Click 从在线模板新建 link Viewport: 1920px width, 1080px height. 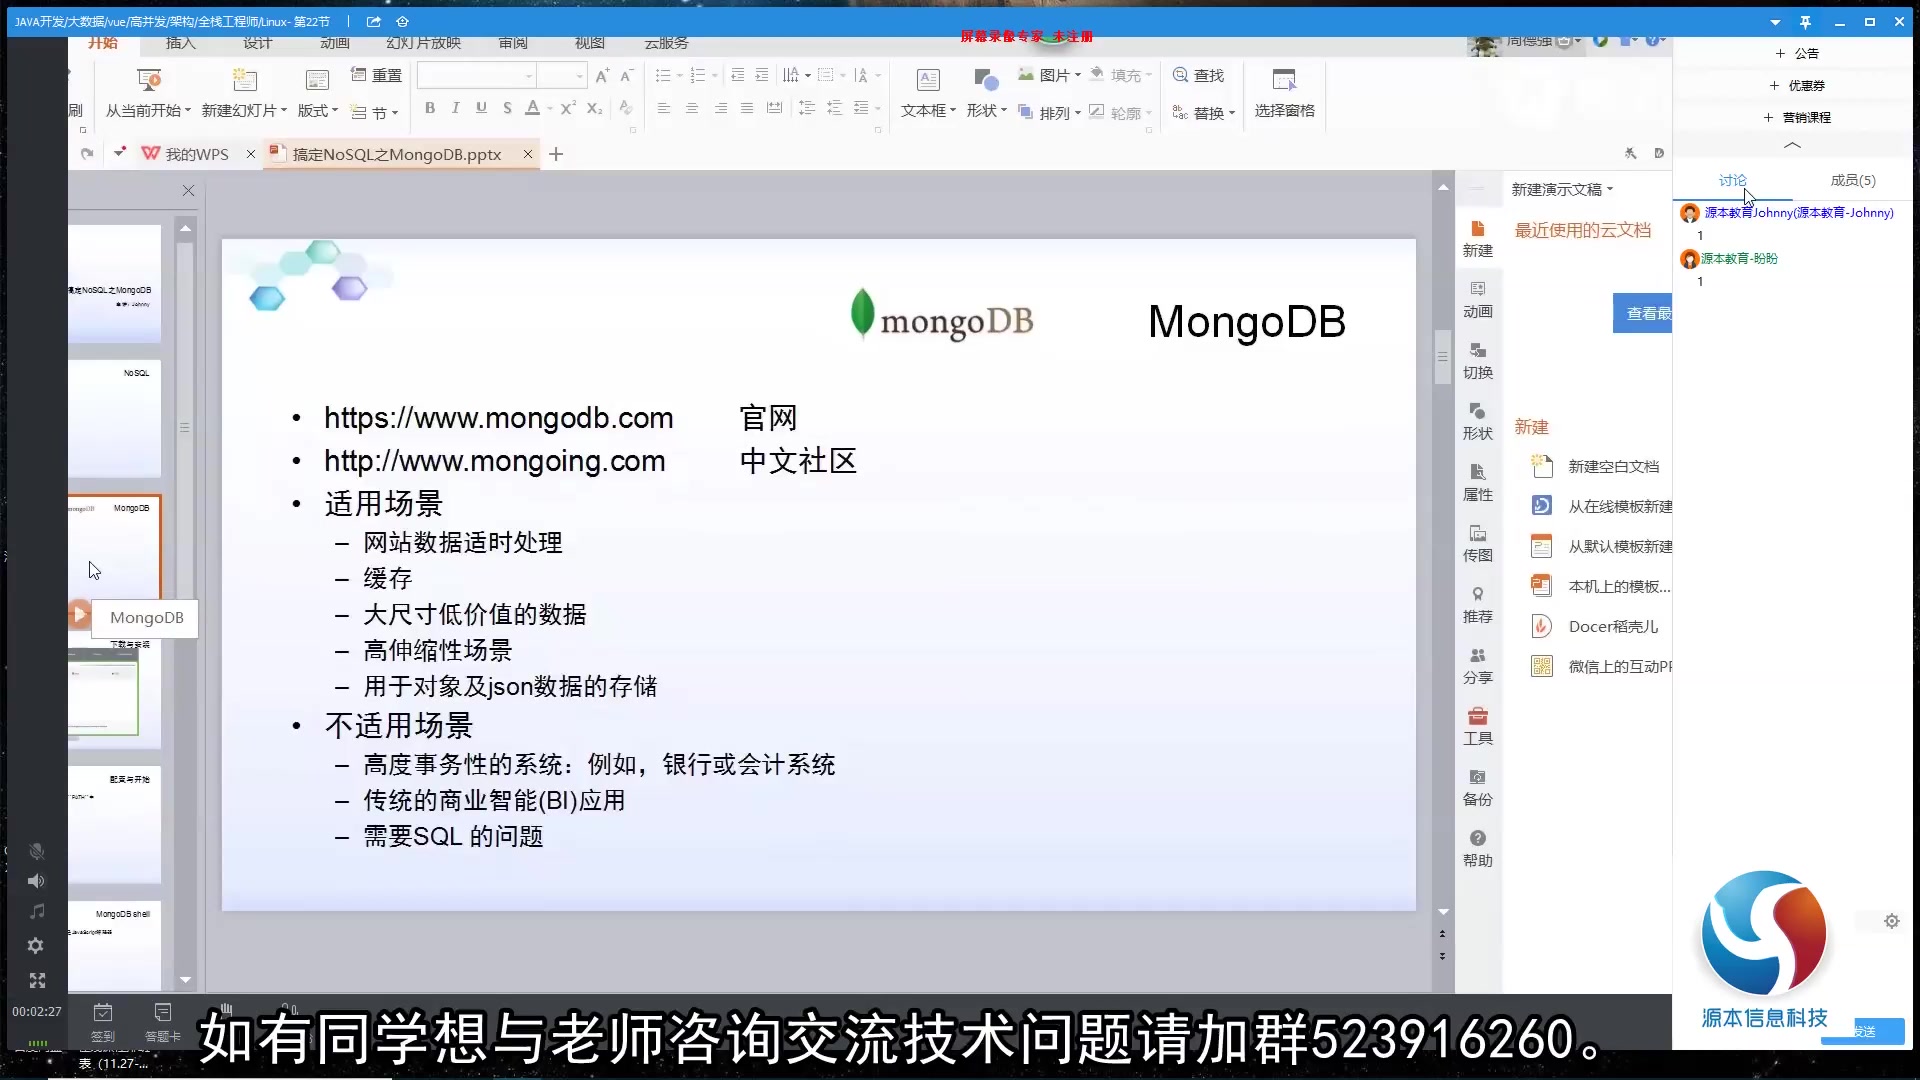pyautogui.click(x=1619, y=506)
